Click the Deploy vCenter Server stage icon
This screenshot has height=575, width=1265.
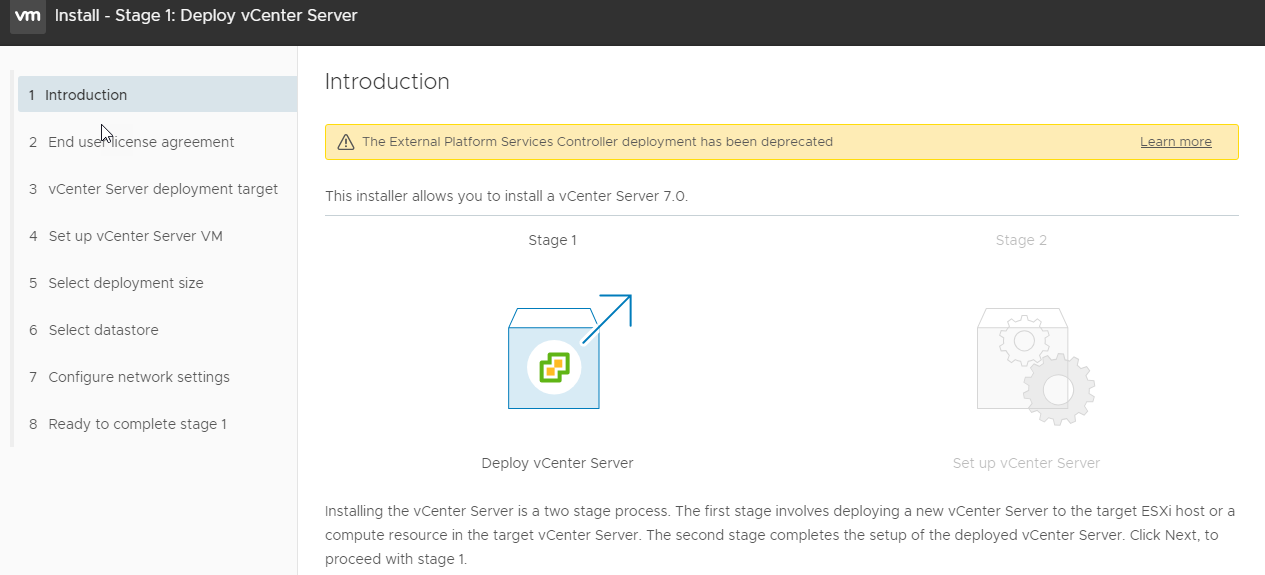coord(567,353)
